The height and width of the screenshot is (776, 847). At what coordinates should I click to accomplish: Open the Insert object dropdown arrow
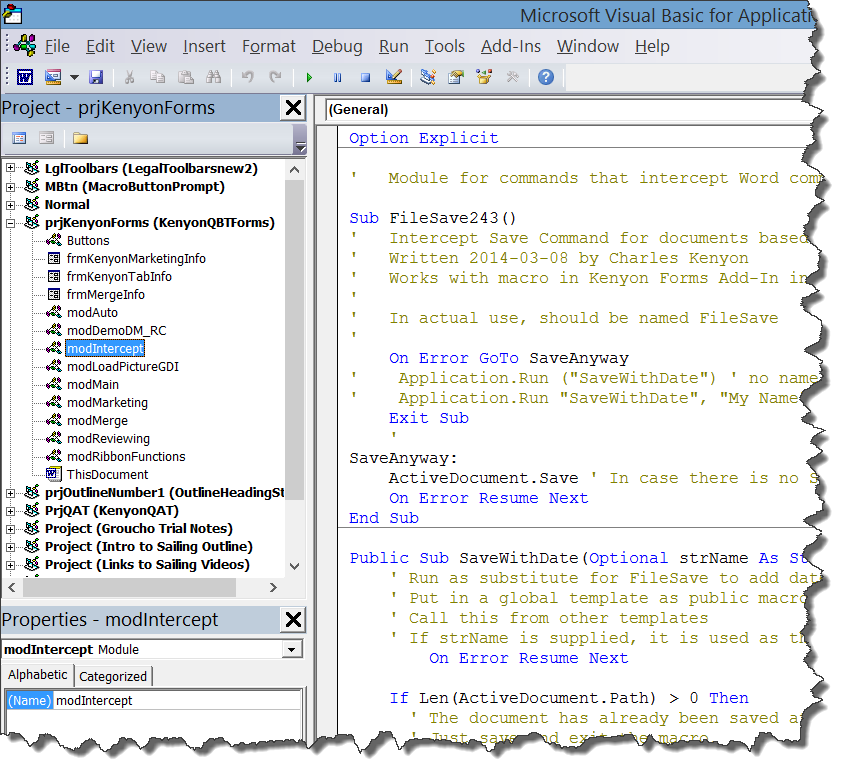(75, 77)
